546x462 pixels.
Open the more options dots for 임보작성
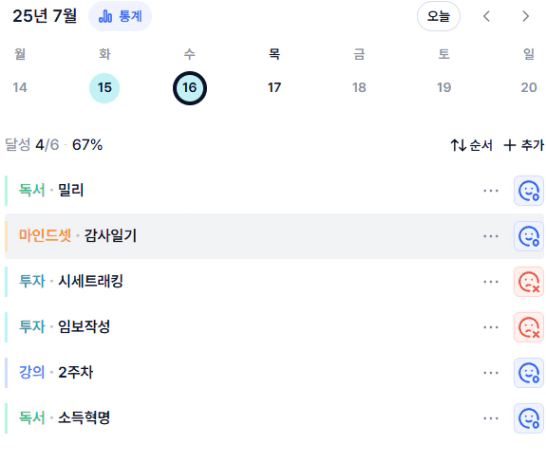[491, 327]
